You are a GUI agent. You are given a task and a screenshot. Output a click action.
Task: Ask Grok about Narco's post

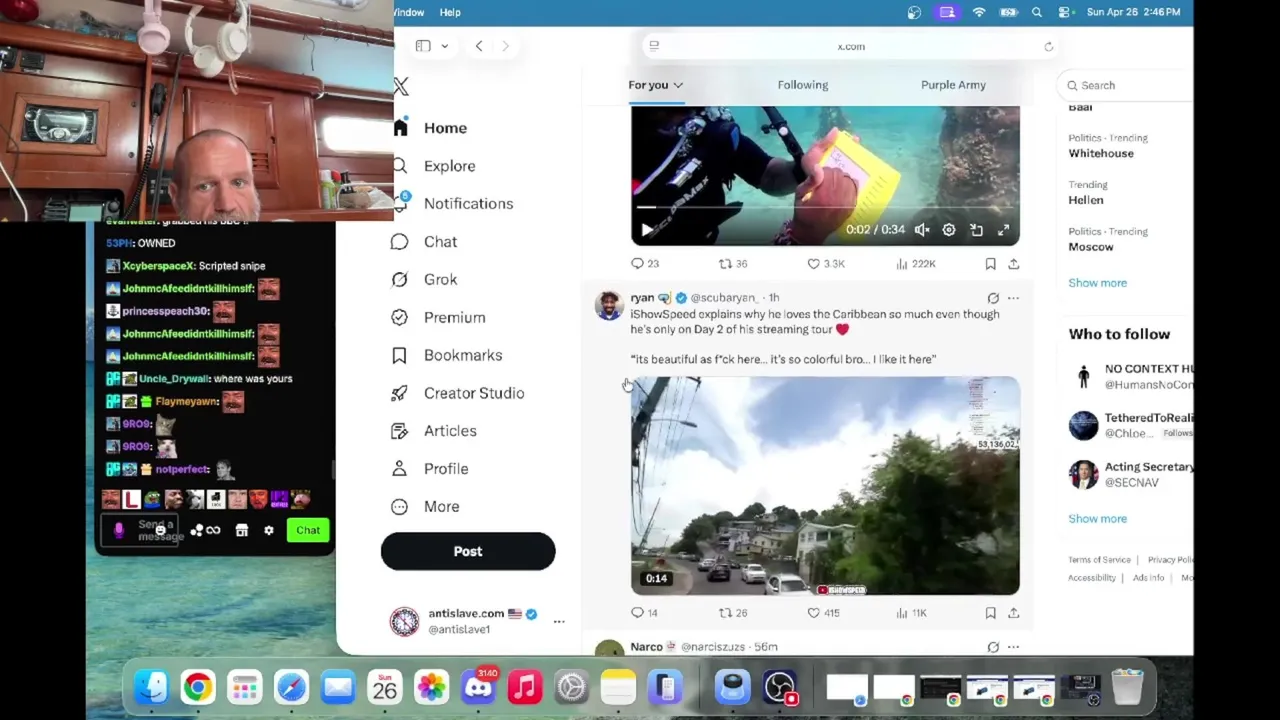(993, 647)
